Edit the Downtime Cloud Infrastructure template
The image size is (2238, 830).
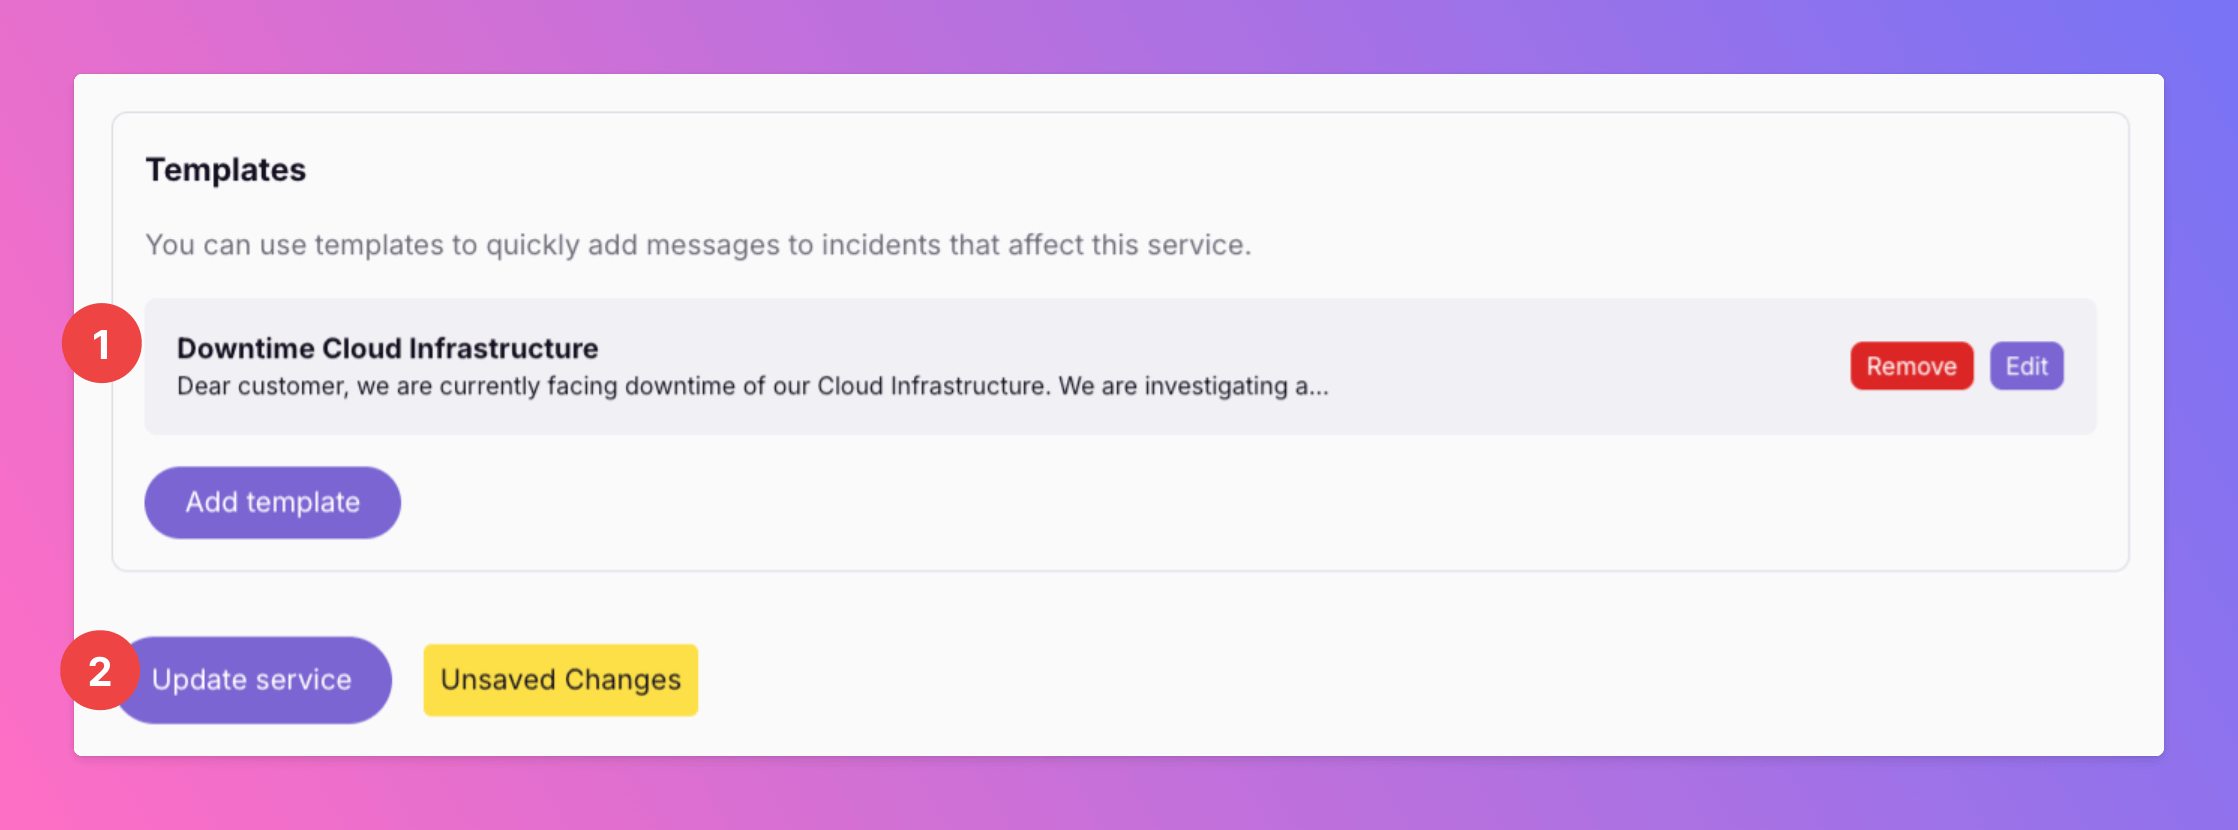coord(2026,366)
